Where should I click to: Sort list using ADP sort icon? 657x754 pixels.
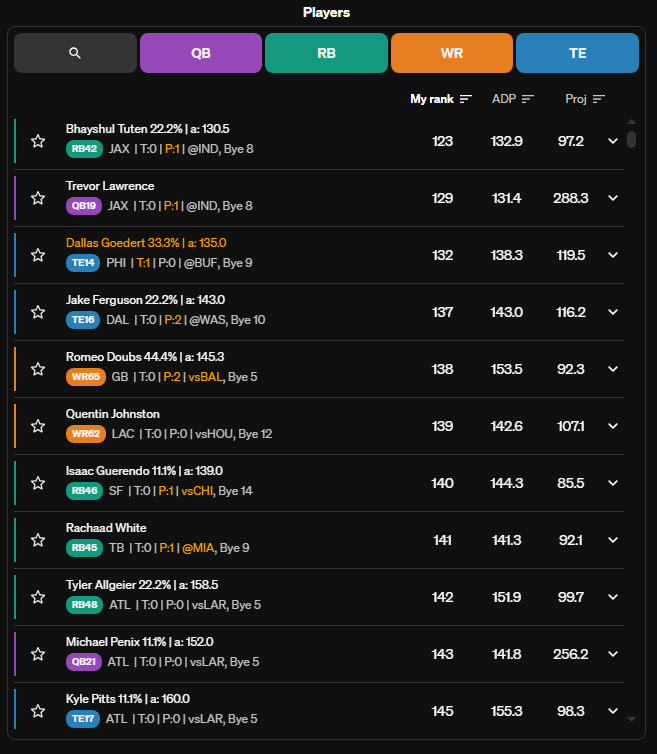528,99
